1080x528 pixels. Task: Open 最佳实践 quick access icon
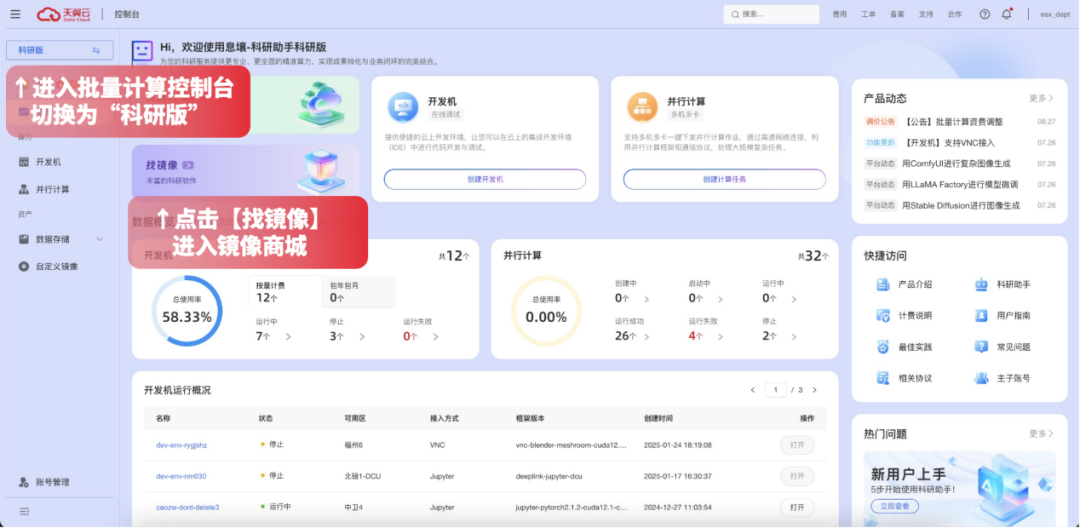883,347
